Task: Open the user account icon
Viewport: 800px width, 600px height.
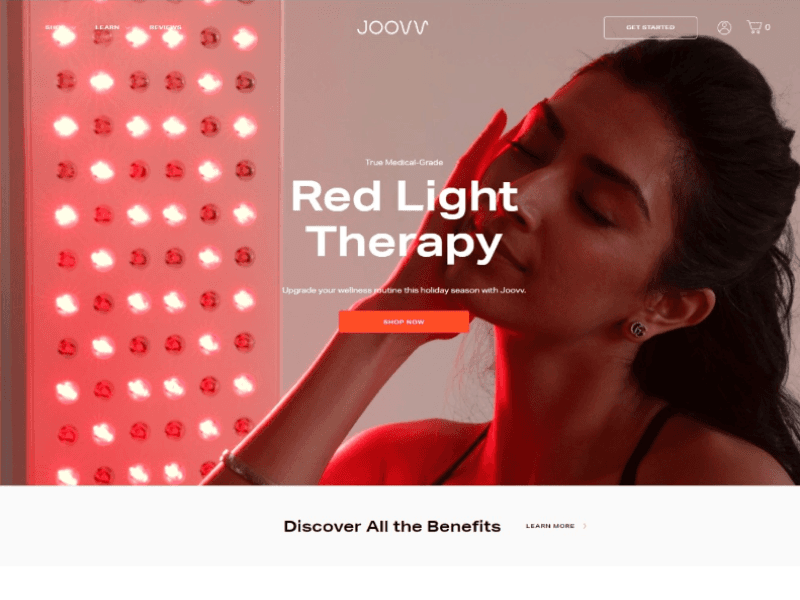Action: (723, 28)
